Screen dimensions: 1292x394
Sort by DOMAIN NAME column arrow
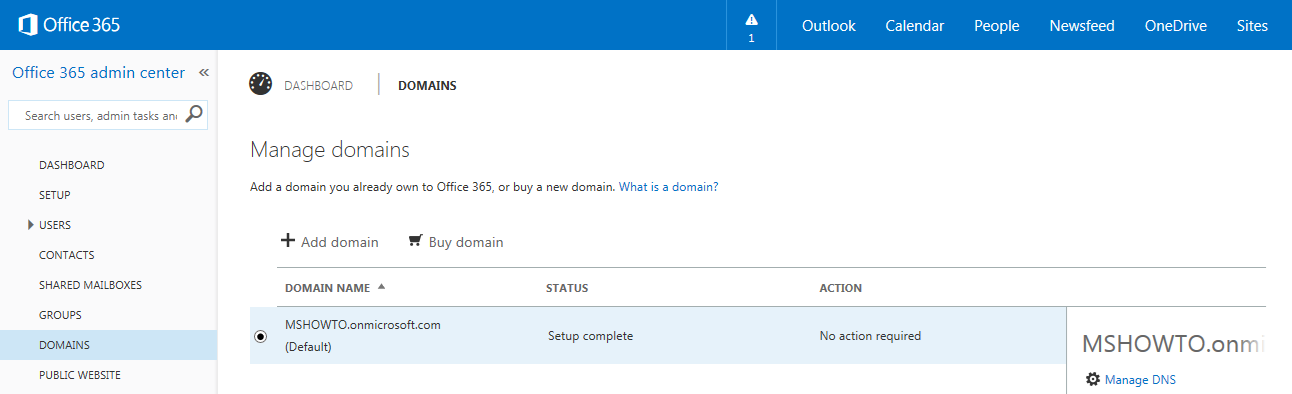click(380, 287)
